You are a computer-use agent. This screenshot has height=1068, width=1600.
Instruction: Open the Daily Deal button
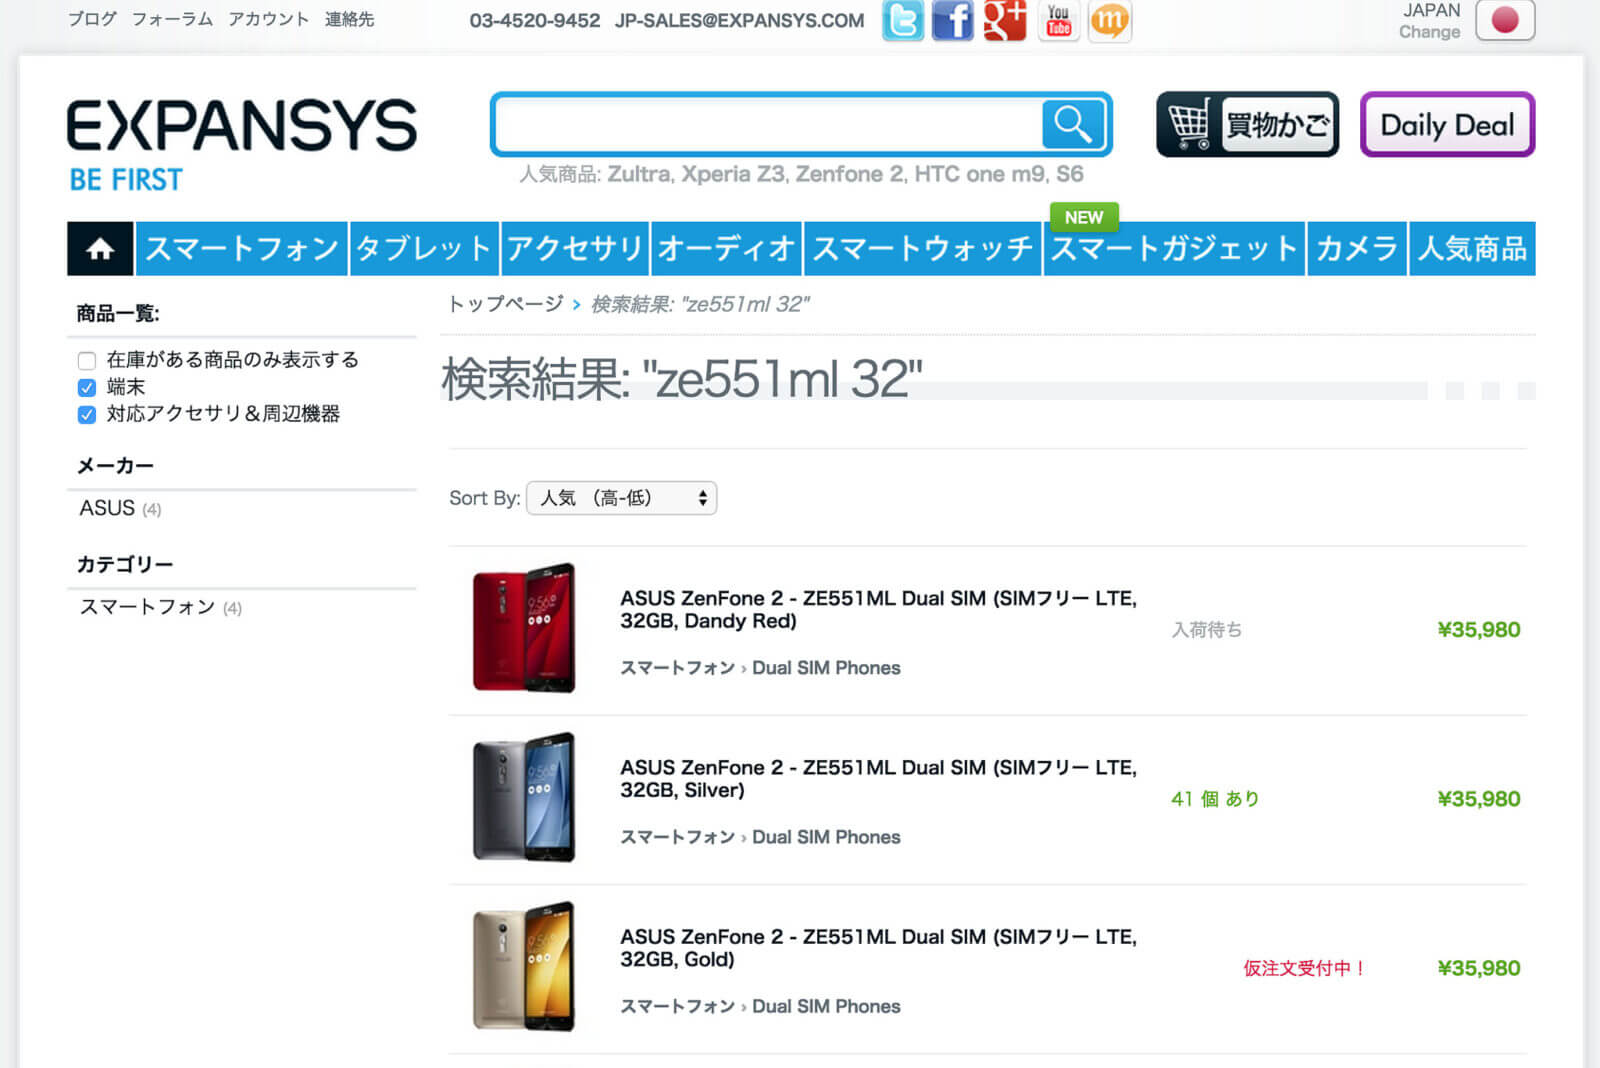click(1447, 124)
